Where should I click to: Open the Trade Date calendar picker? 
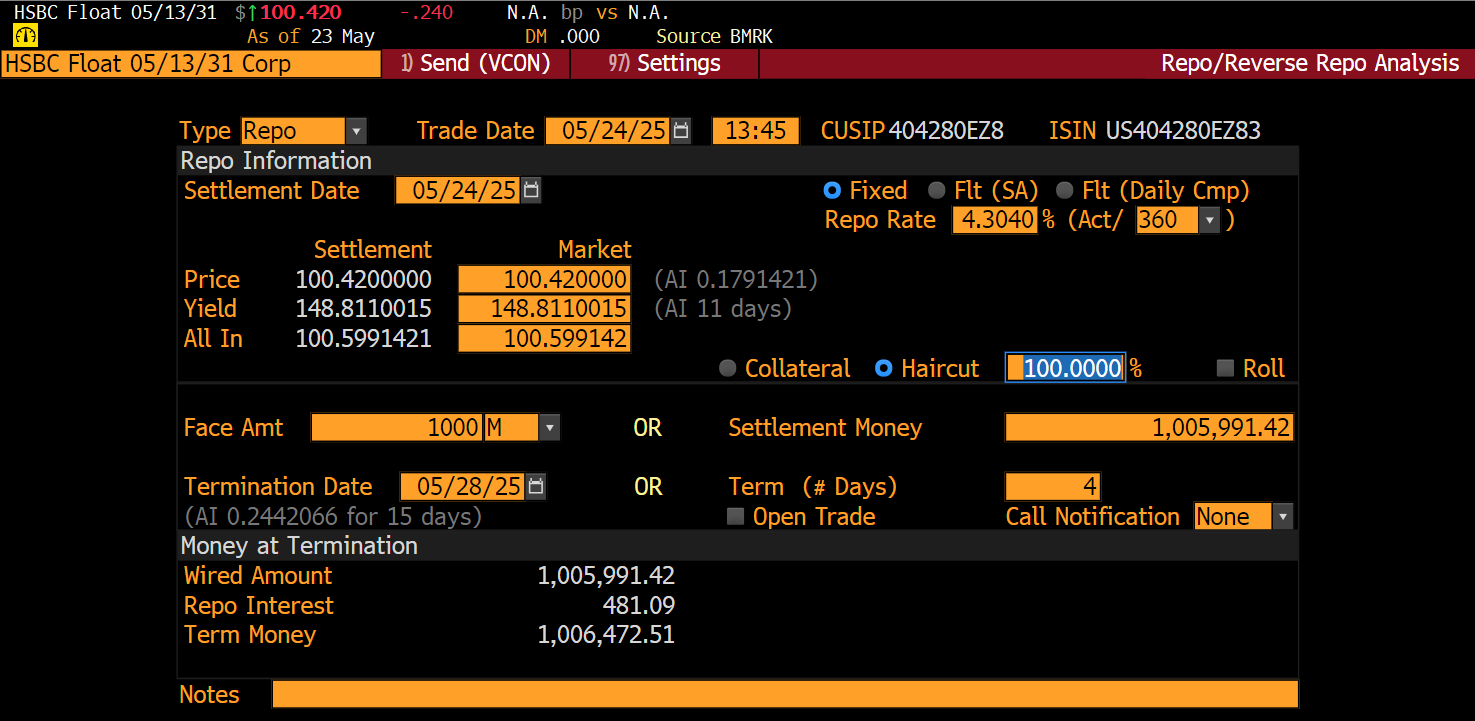[681, 131]
